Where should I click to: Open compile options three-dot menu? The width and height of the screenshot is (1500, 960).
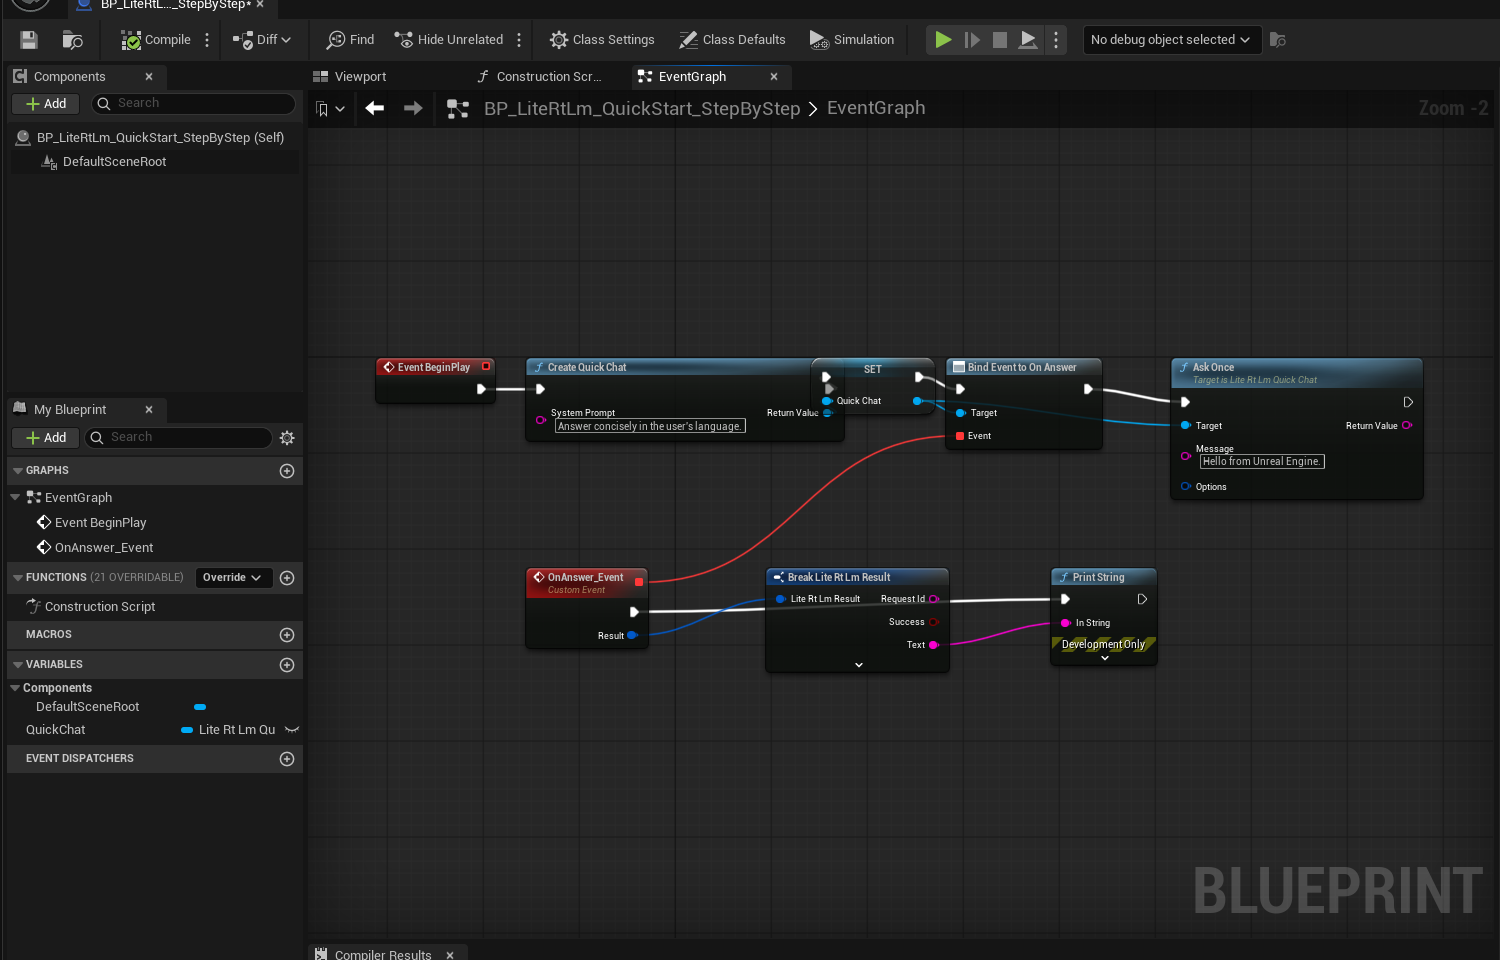coord(207,40)
